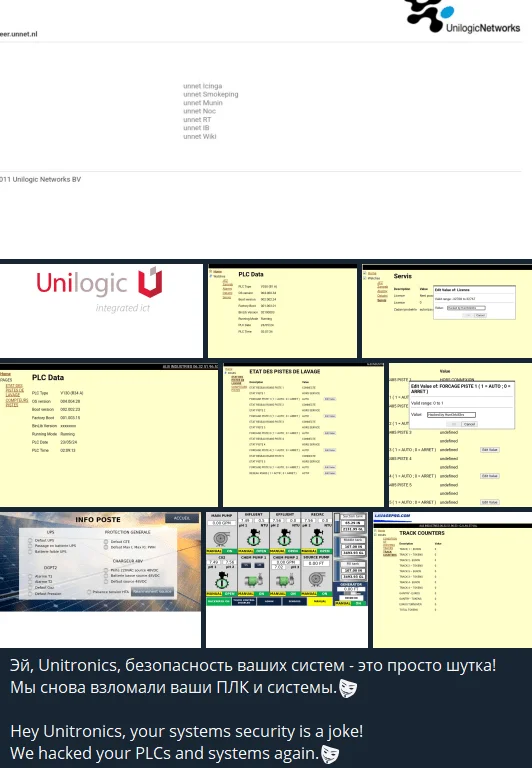Toggle Defaut Gaz indicator

coord(30,587)
